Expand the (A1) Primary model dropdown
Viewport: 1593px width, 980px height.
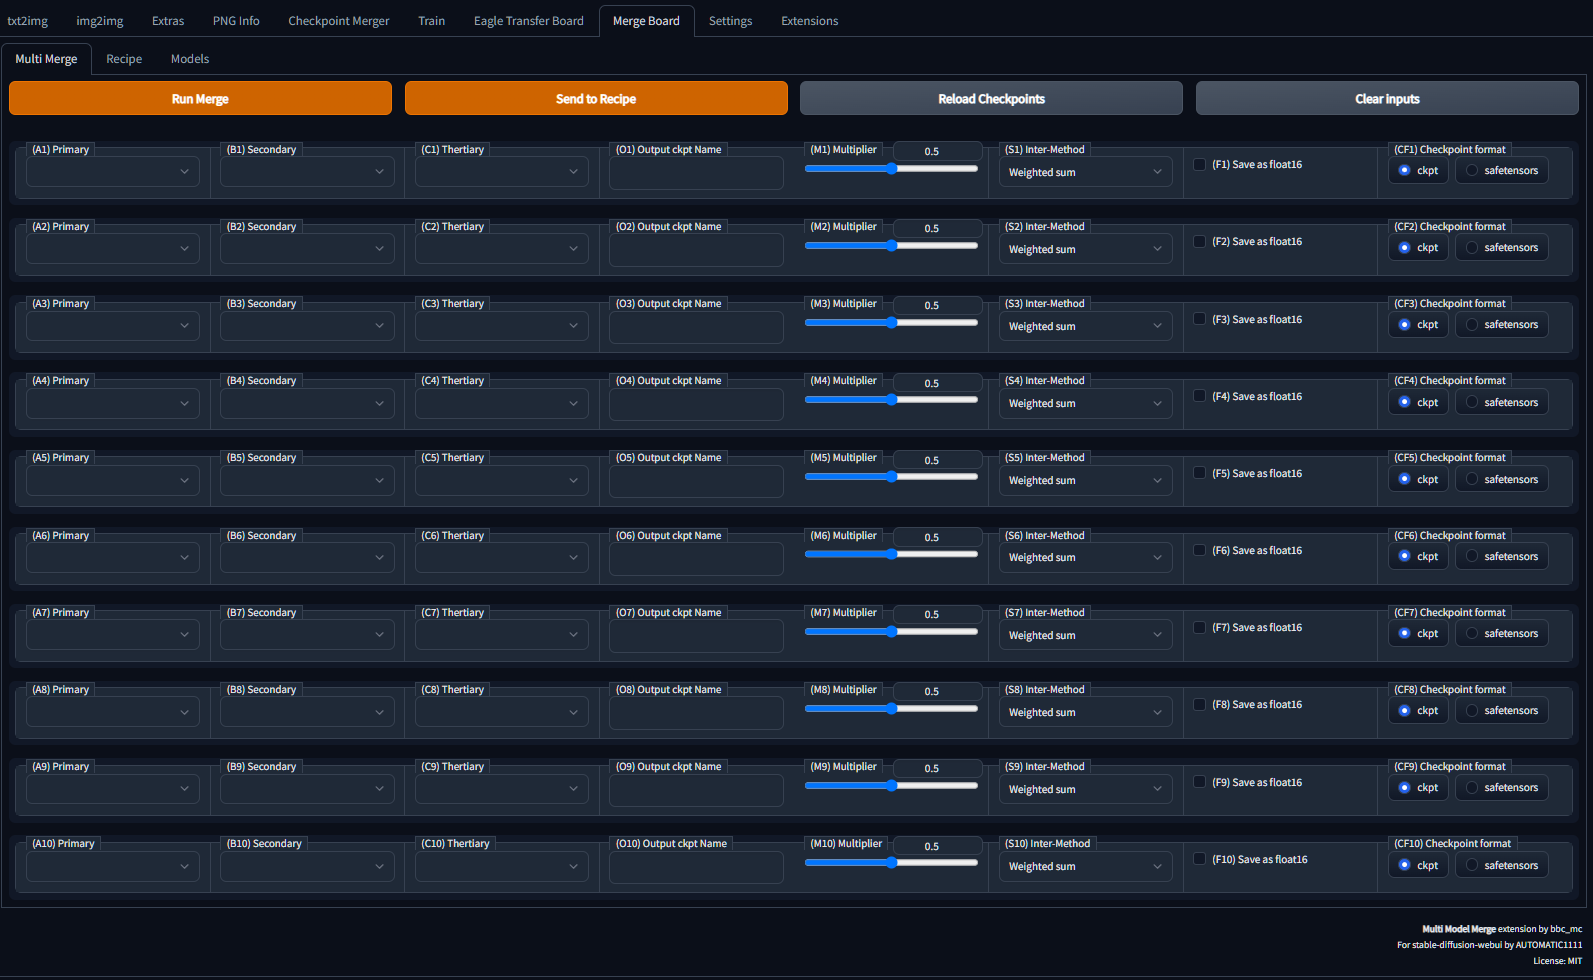112,172
